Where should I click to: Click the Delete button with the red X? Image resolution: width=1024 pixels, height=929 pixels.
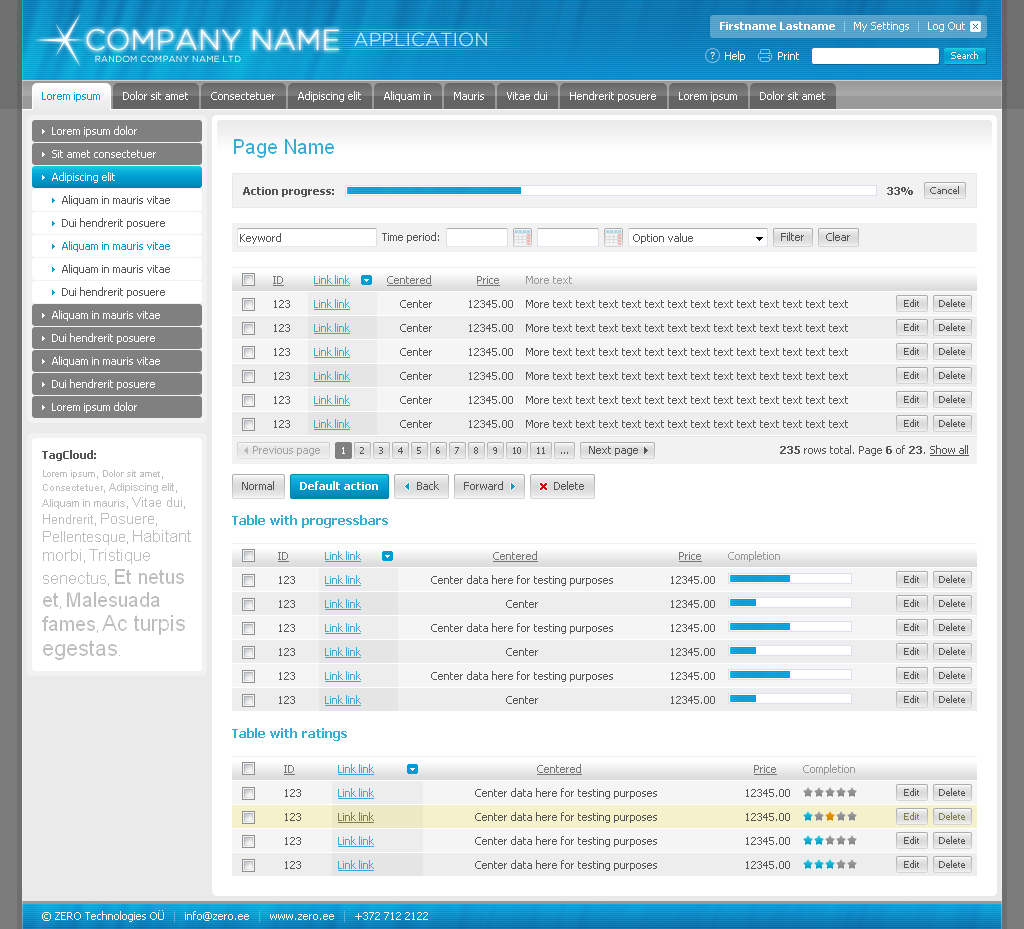pyautogui.click(x=562, y=486)
